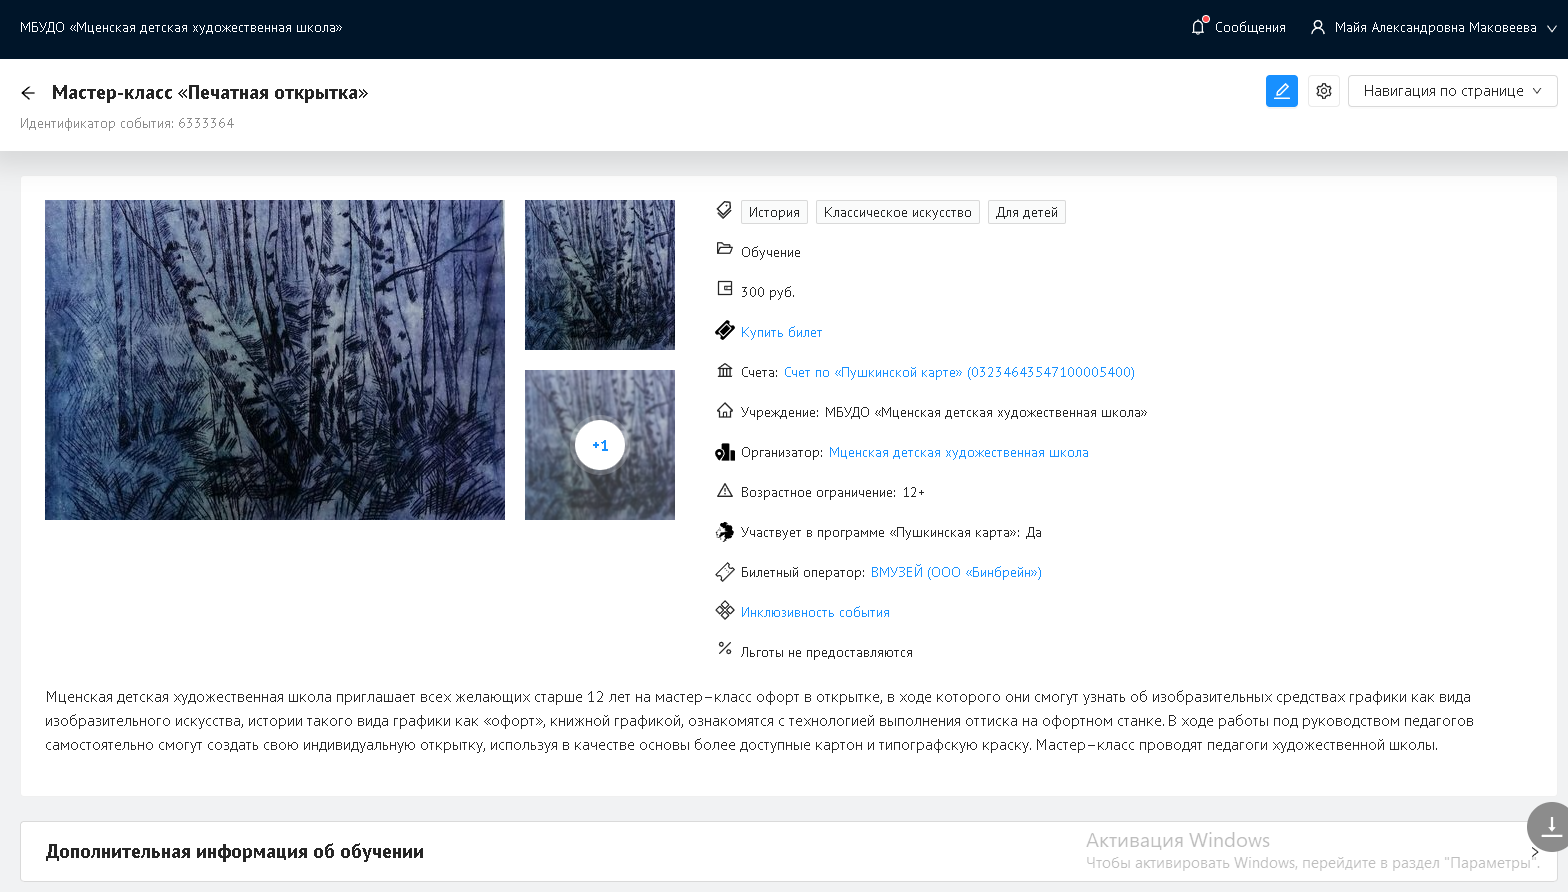Click the back arrow next to event title
The image size is (1568, 892).
point(28,93)
